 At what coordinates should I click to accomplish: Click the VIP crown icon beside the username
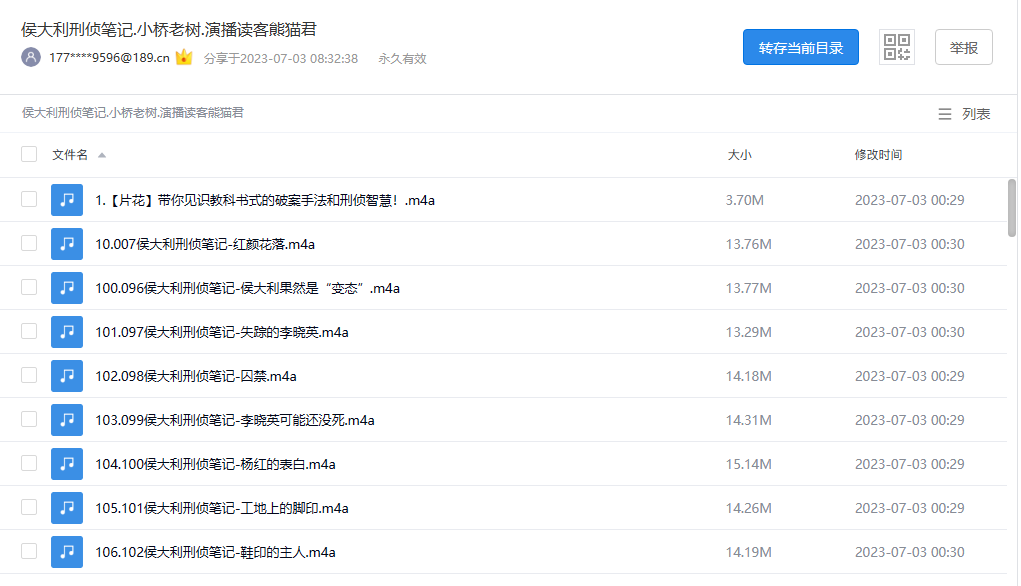click(x=184, y=59)
